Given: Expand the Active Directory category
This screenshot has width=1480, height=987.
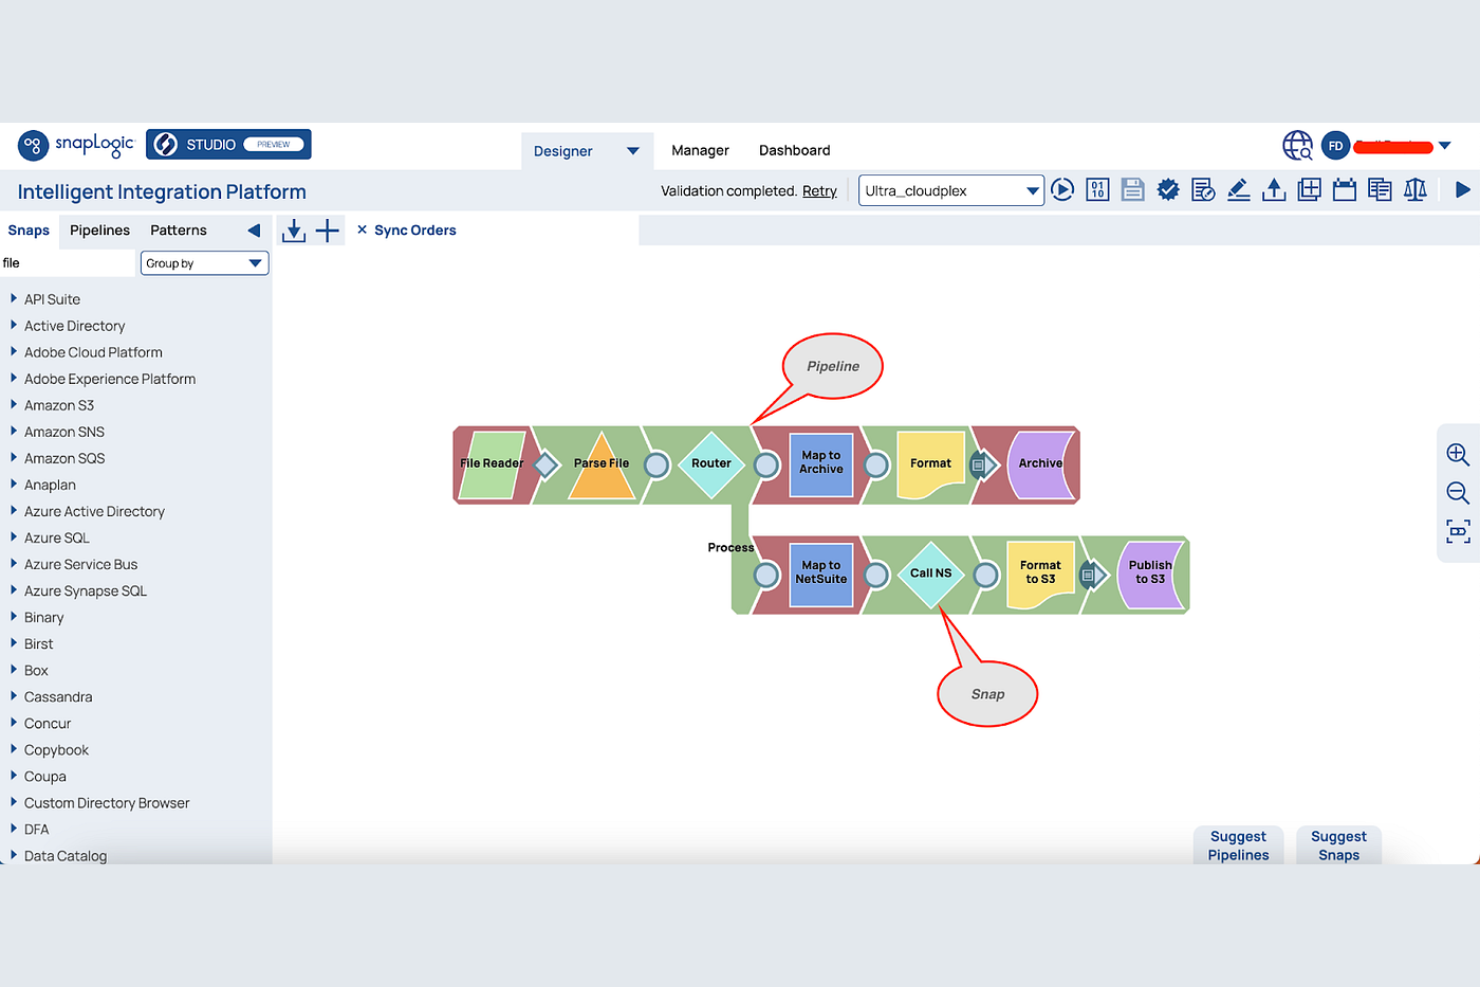Looking at the screenshot, I should point(13,325).
